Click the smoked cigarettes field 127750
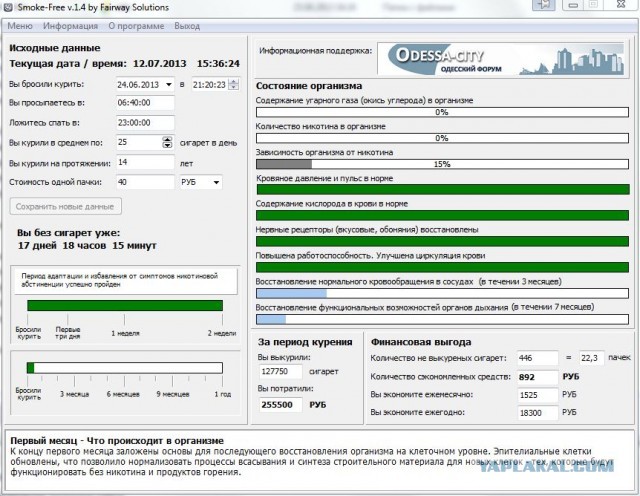 coord(280,371)
